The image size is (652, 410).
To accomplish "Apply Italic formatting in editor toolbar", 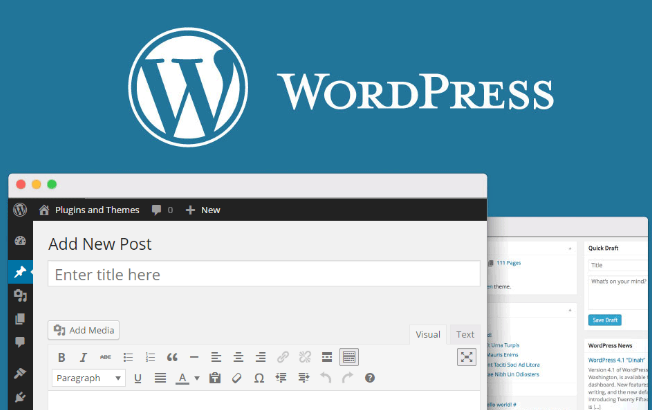I will tap(83, 357).
